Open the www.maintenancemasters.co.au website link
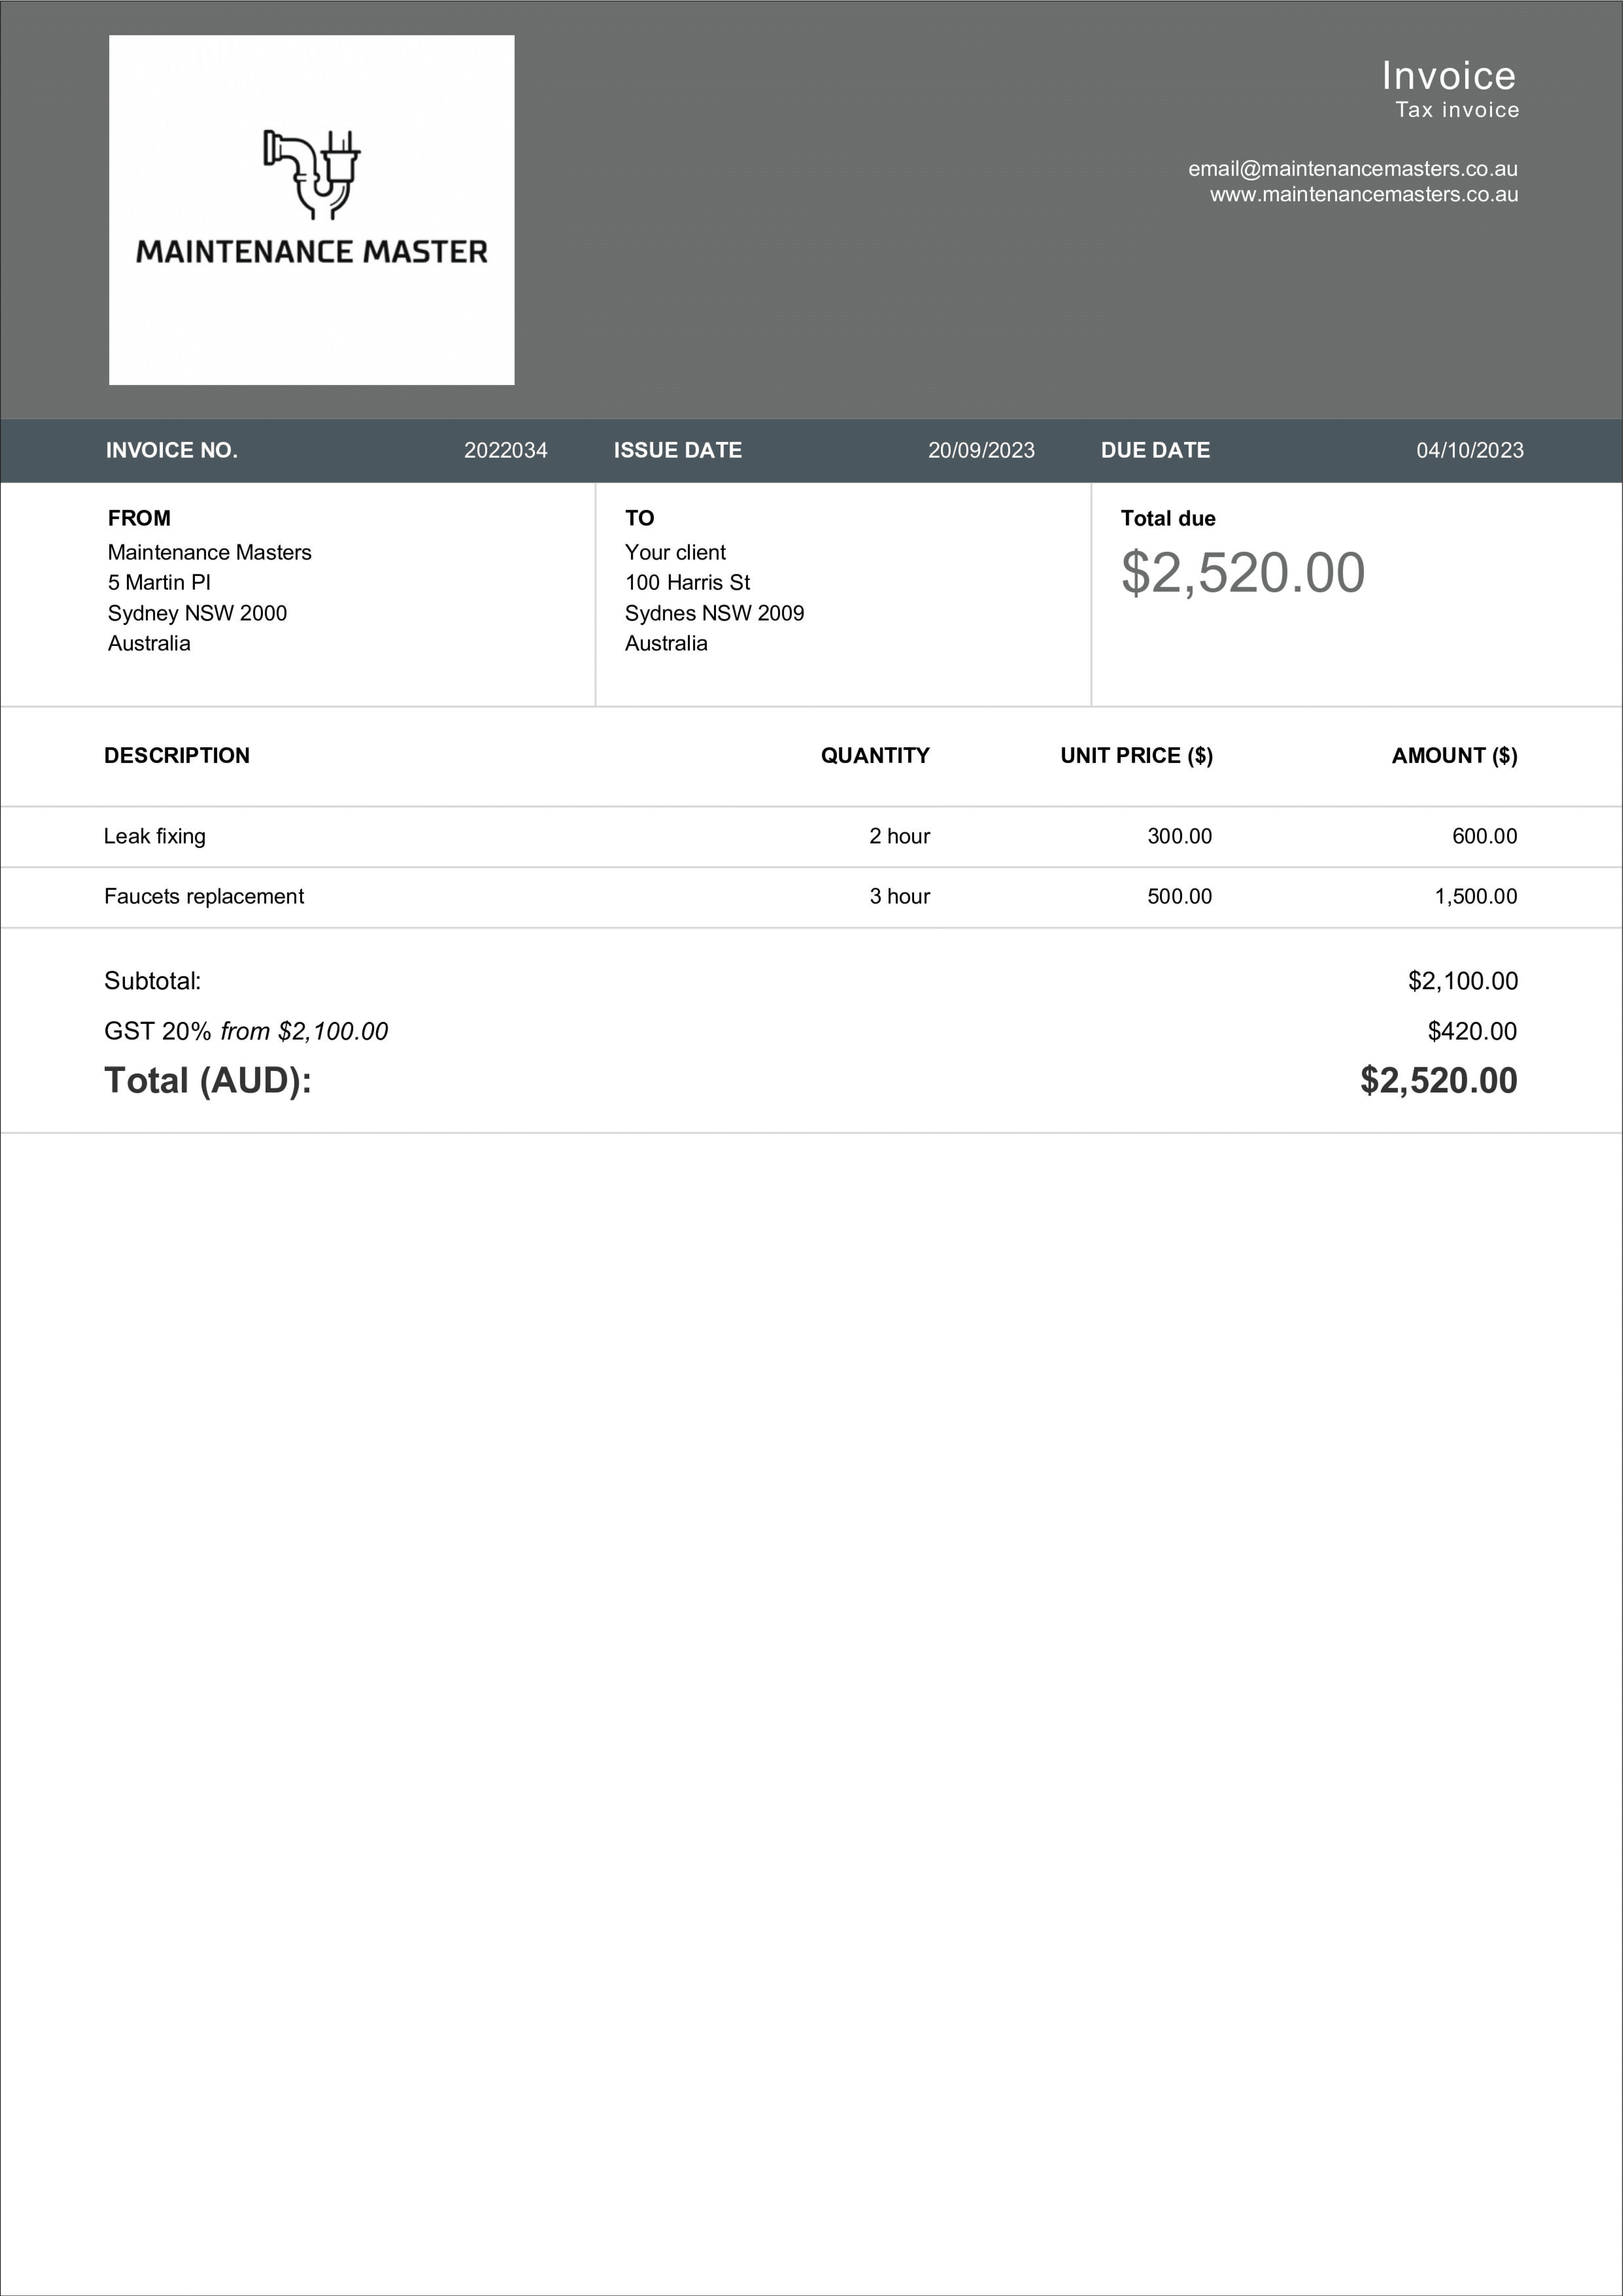The image size is (1623, 2296). coord(1364,195)
